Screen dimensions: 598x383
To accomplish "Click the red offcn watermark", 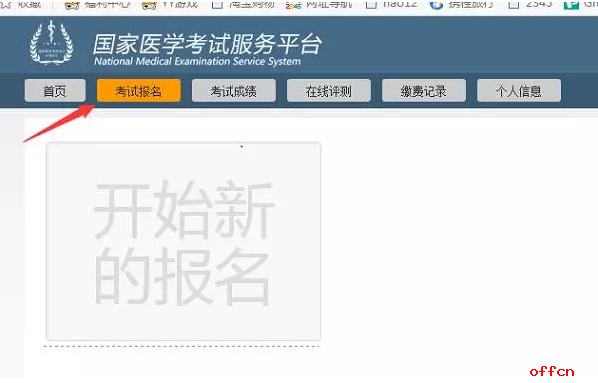I will 552,371.
